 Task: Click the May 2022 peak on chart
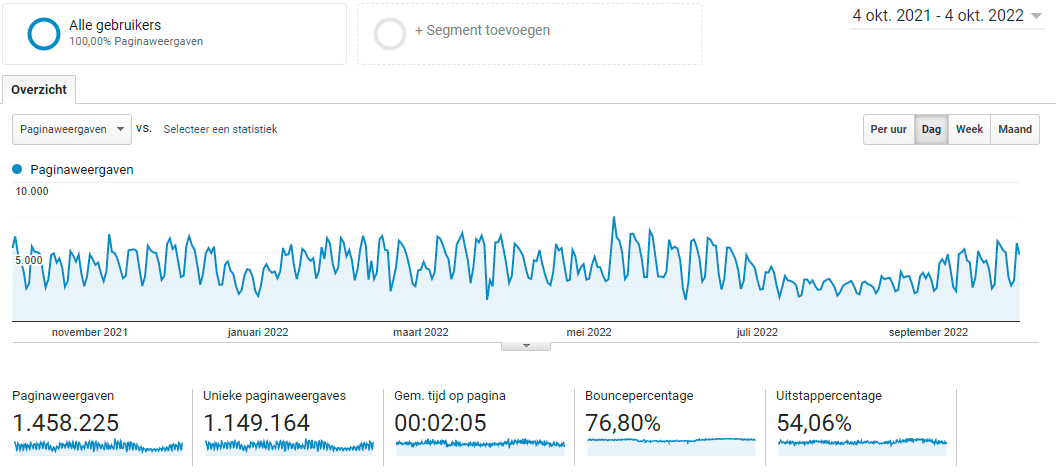tap(614, 218)
